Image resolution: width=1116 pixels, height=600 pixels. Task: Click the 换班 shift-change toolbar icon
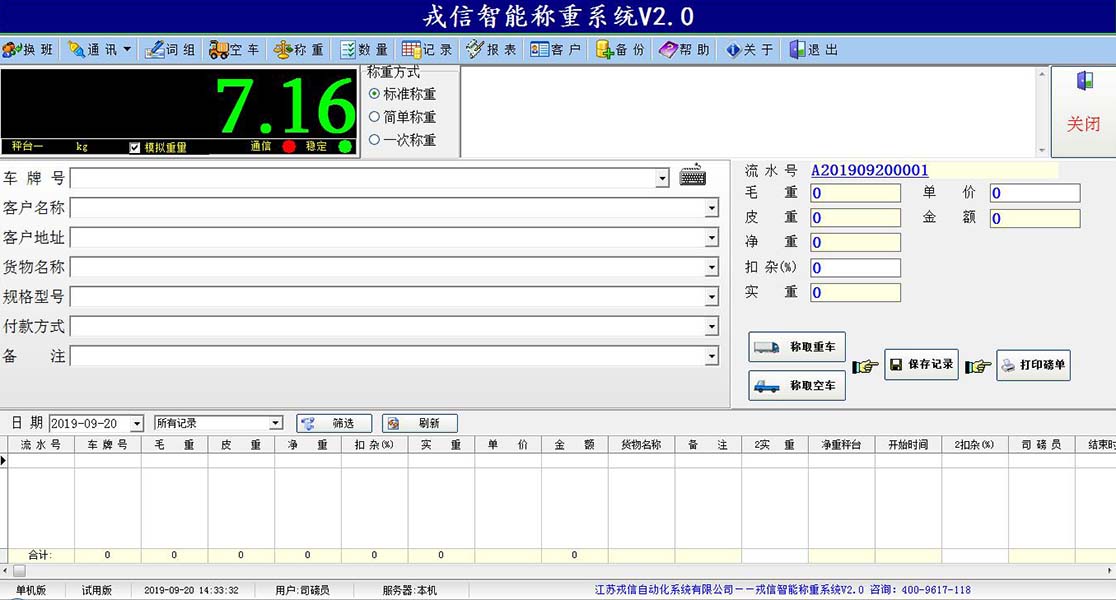(11, 50)
